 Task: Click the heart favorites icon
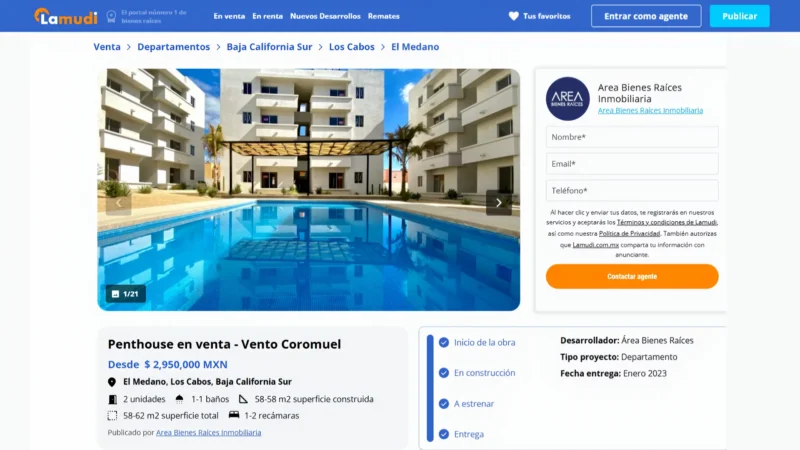pyautogui.click(x=513, y=16)
